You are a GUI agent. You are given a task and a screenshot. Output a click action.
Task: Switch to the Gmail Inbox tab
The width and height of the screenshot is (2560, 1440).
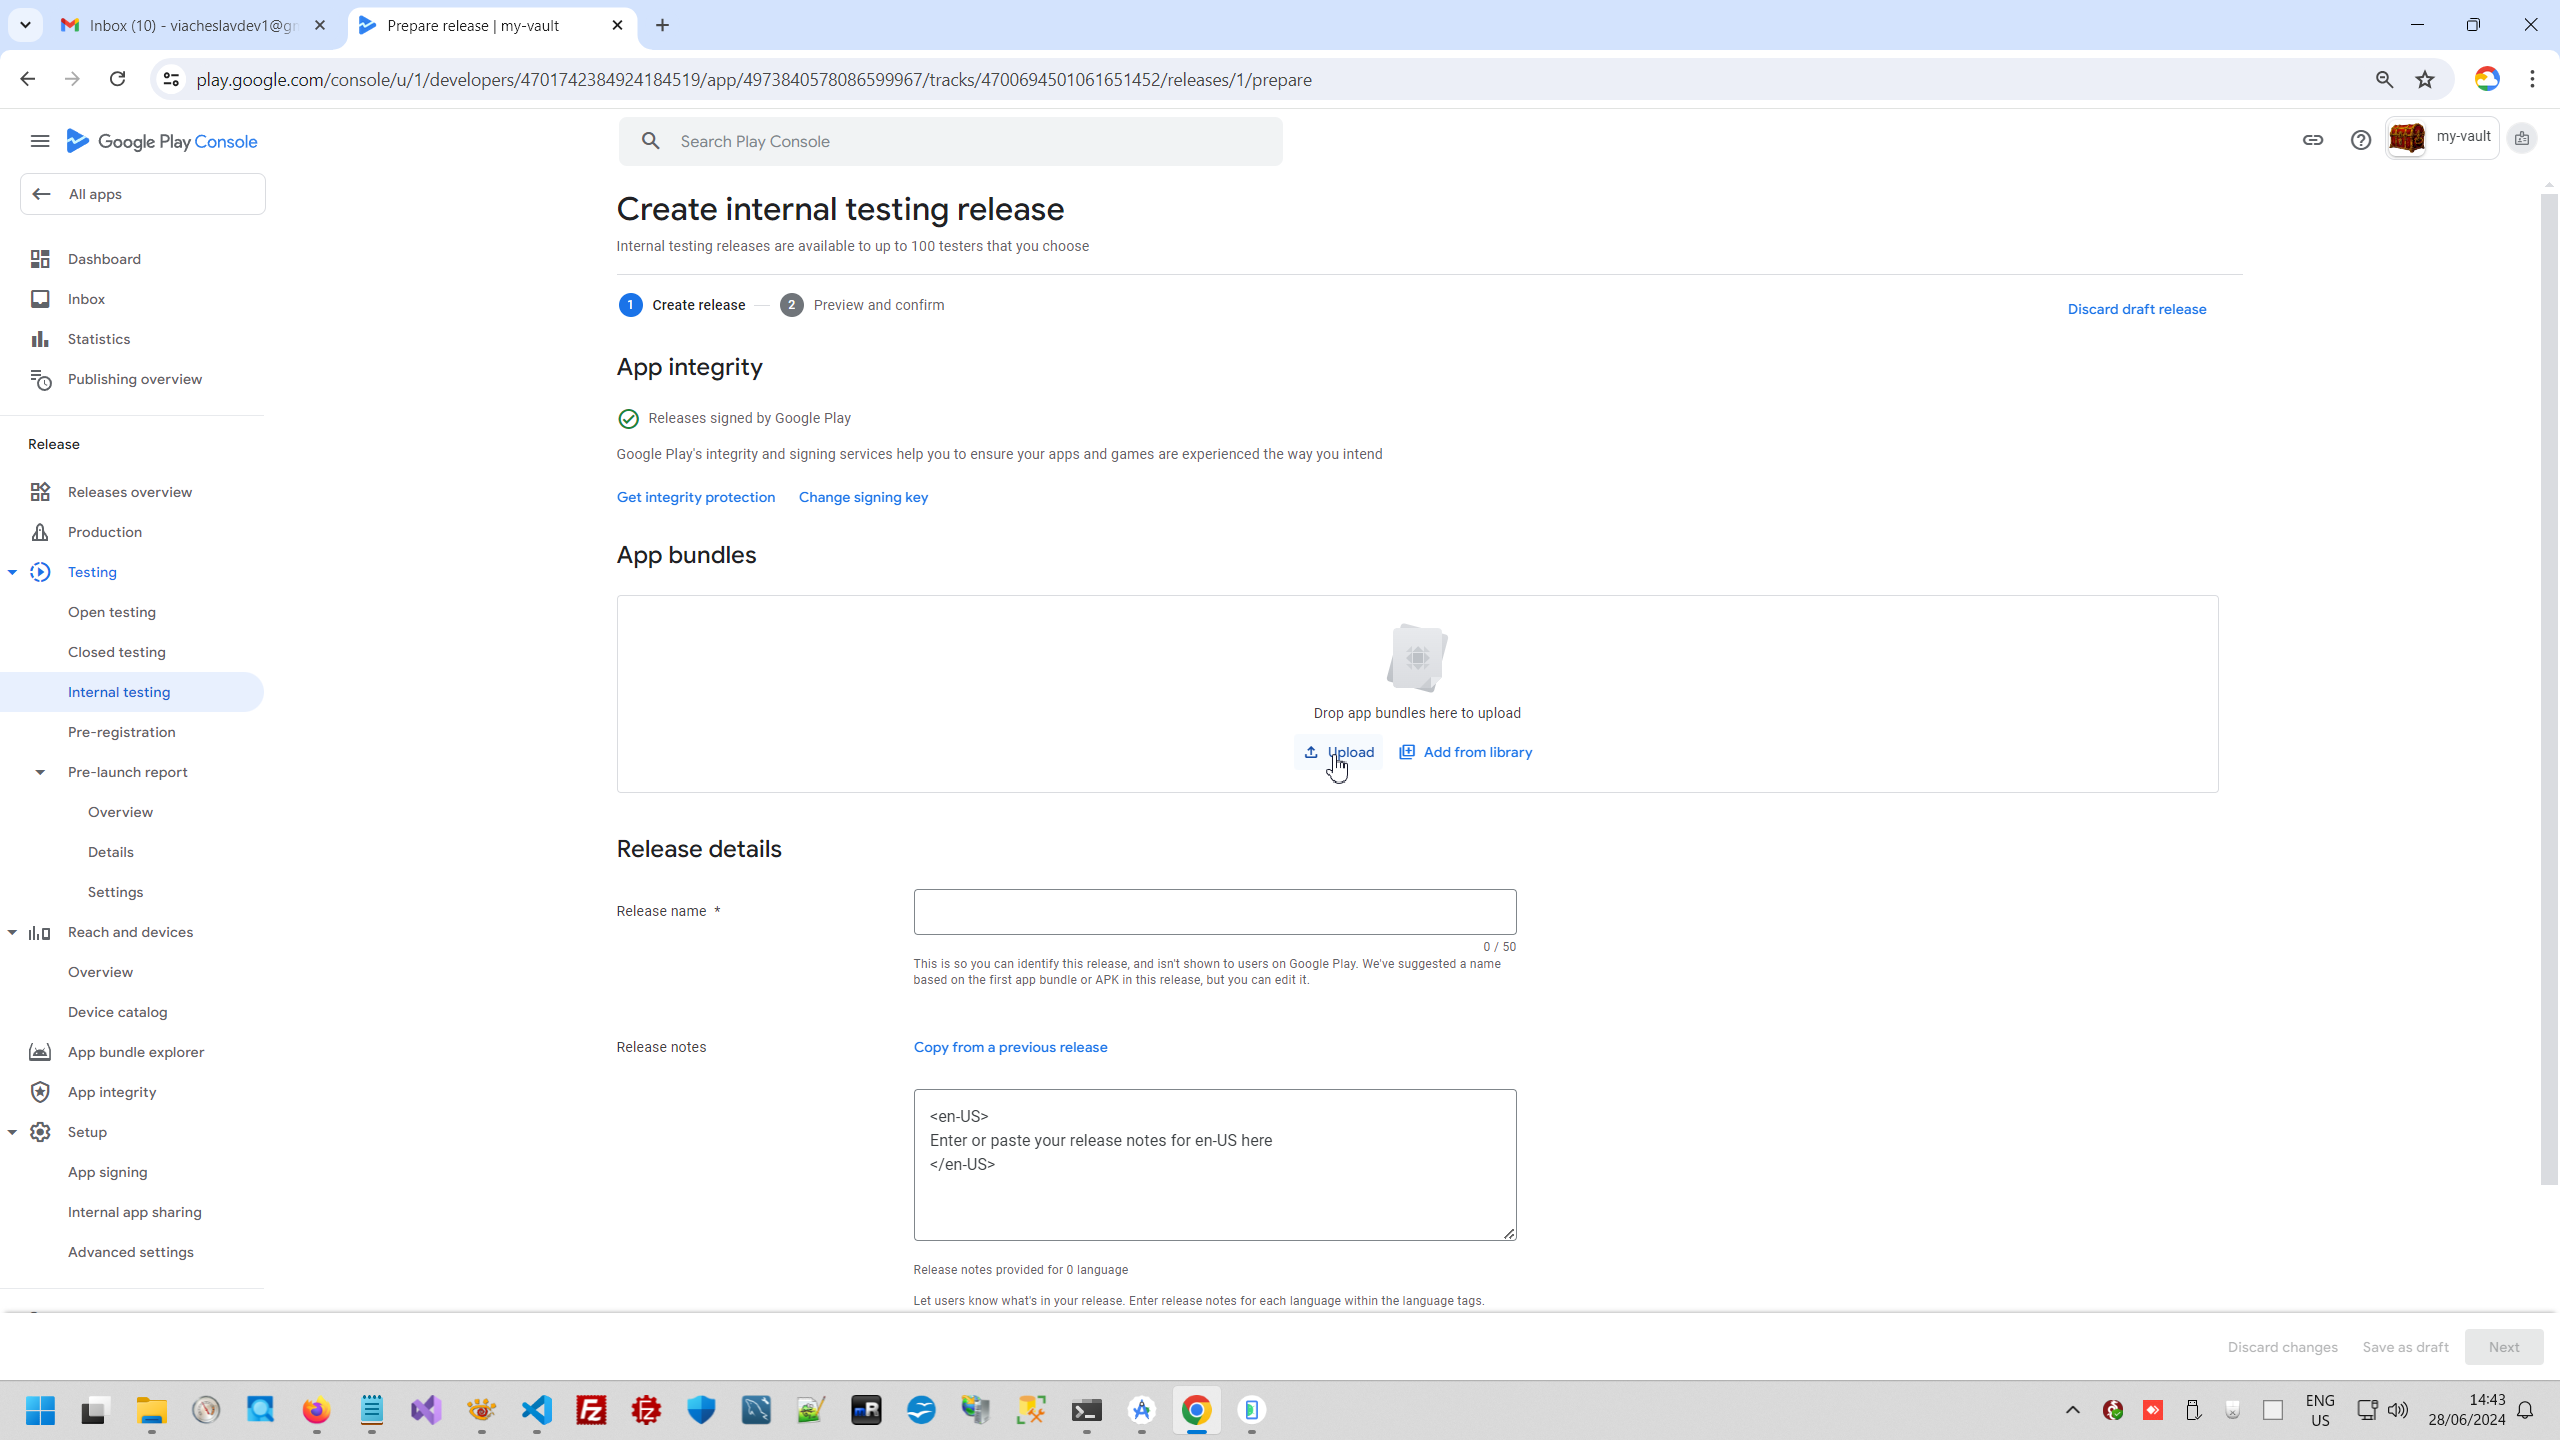190,26
